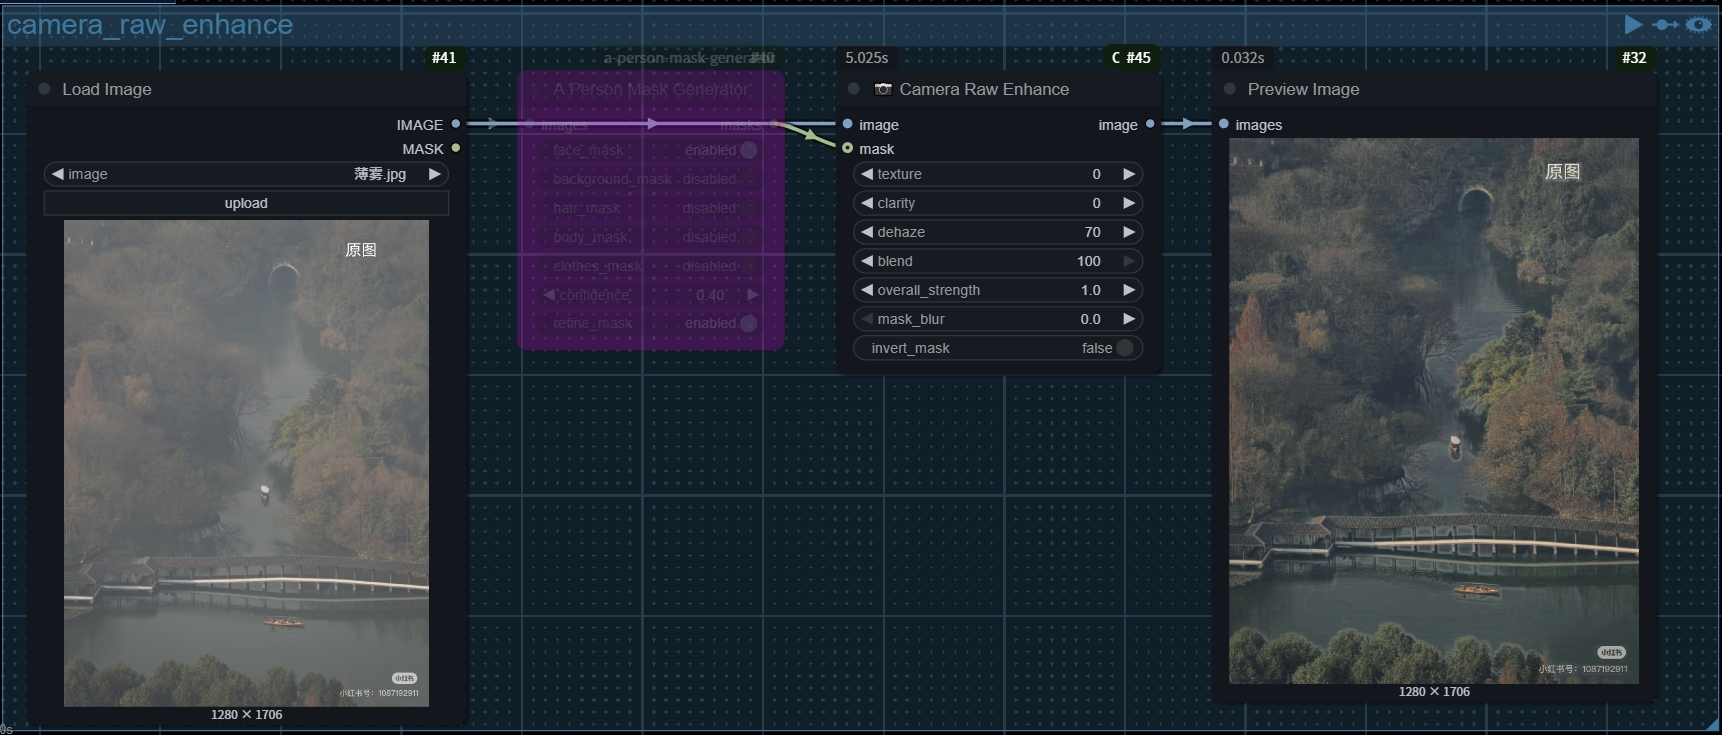
Task: Select next image with the right arrow
Action: [435, 174]
